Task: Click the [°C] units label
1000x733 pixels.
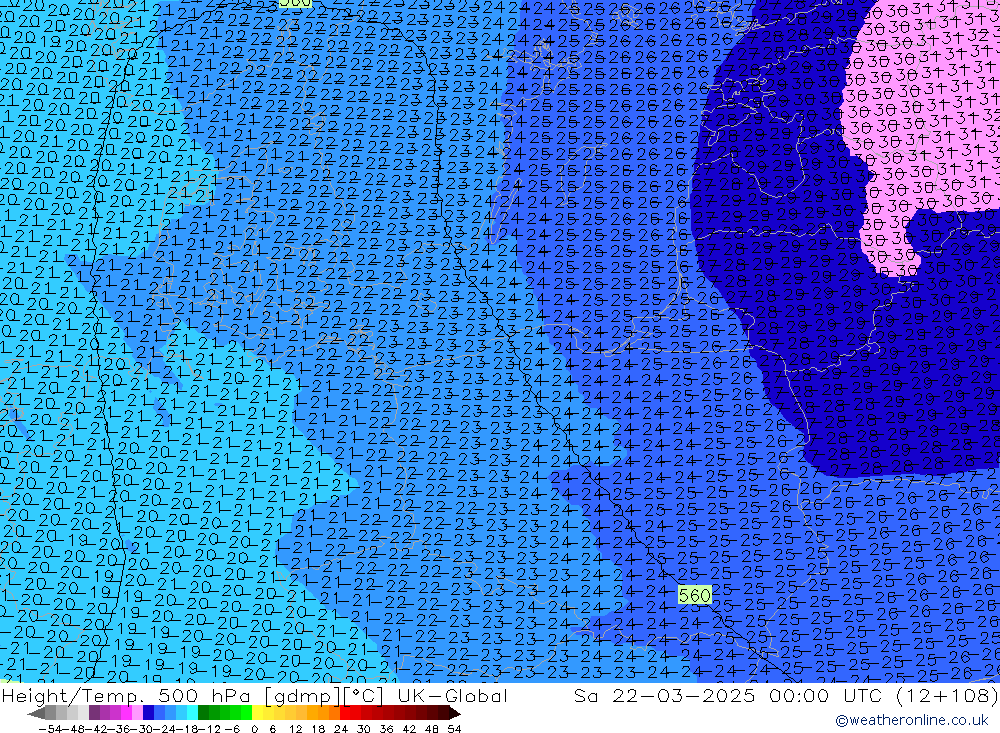Action: click(x=364, y=696)
